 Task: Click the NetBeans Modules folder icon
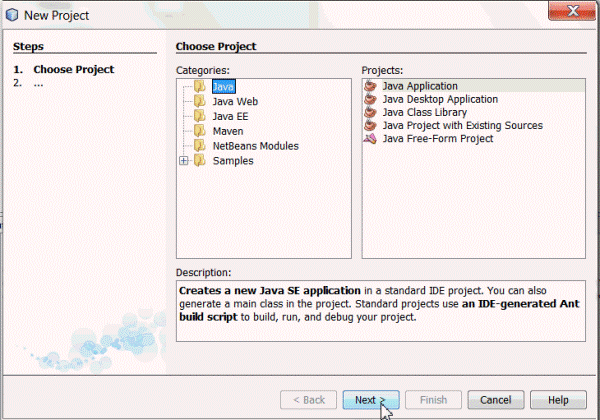[200, 146]
